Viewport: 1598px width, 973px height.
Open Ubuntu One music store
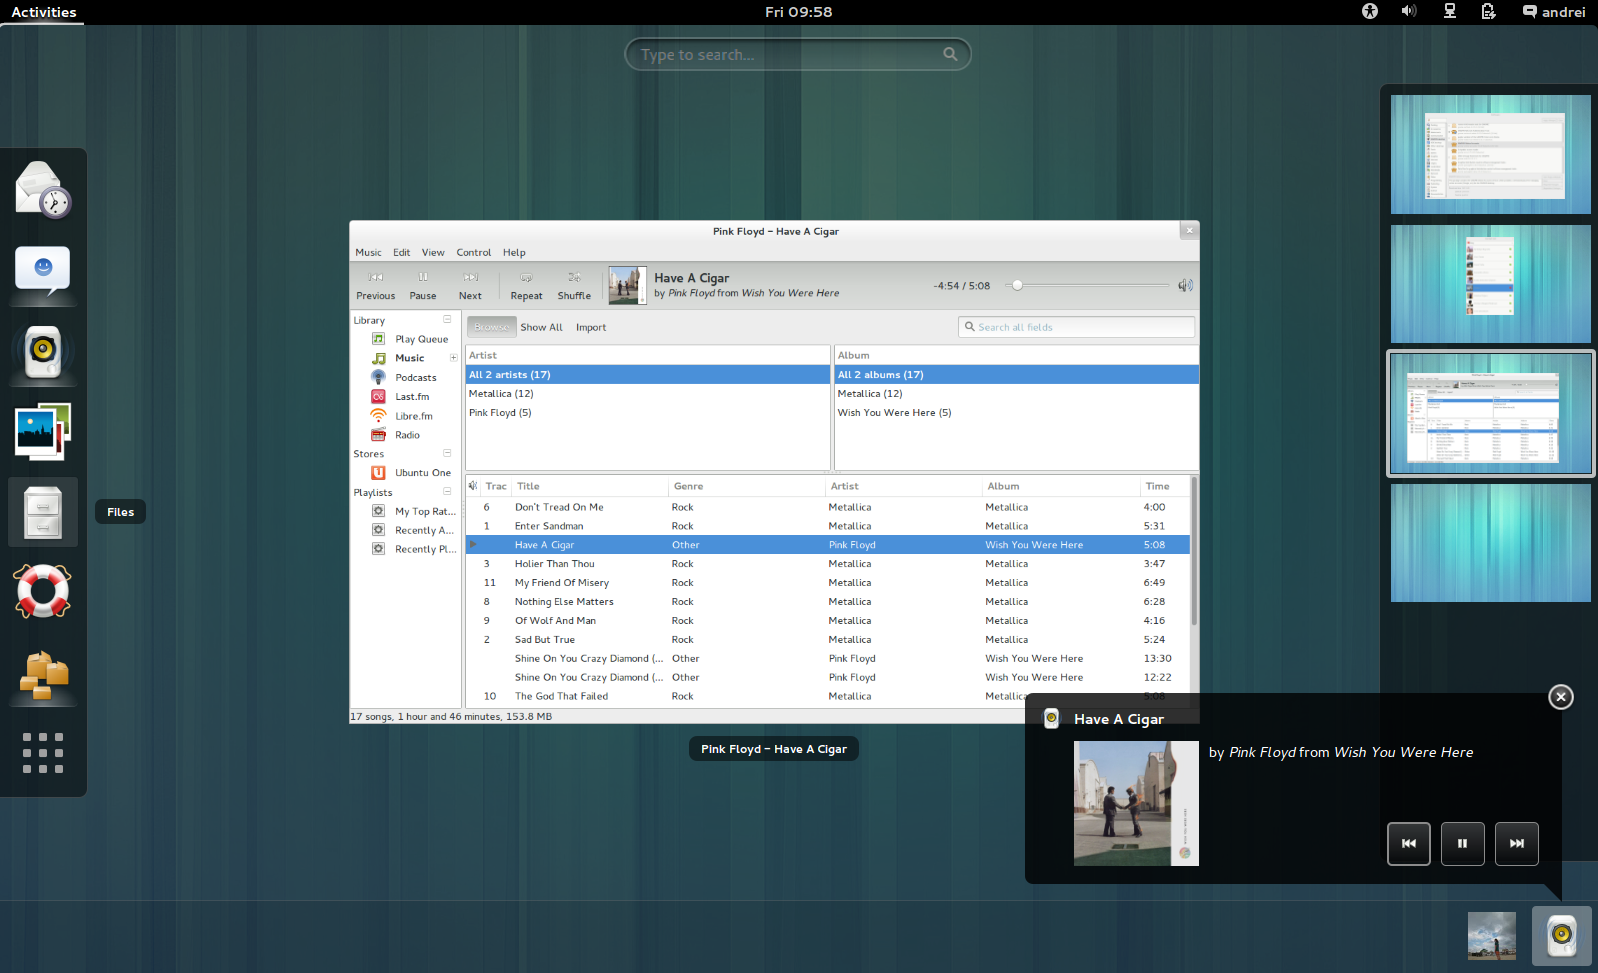pyautogui.click(x=422, y=473)
